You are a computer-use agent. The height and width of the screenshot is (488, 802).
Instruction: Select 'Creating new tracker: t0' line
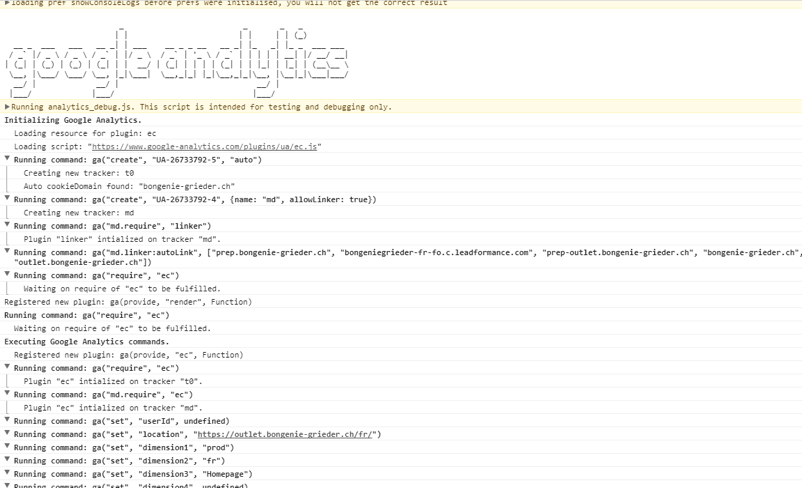click(79, 173)
